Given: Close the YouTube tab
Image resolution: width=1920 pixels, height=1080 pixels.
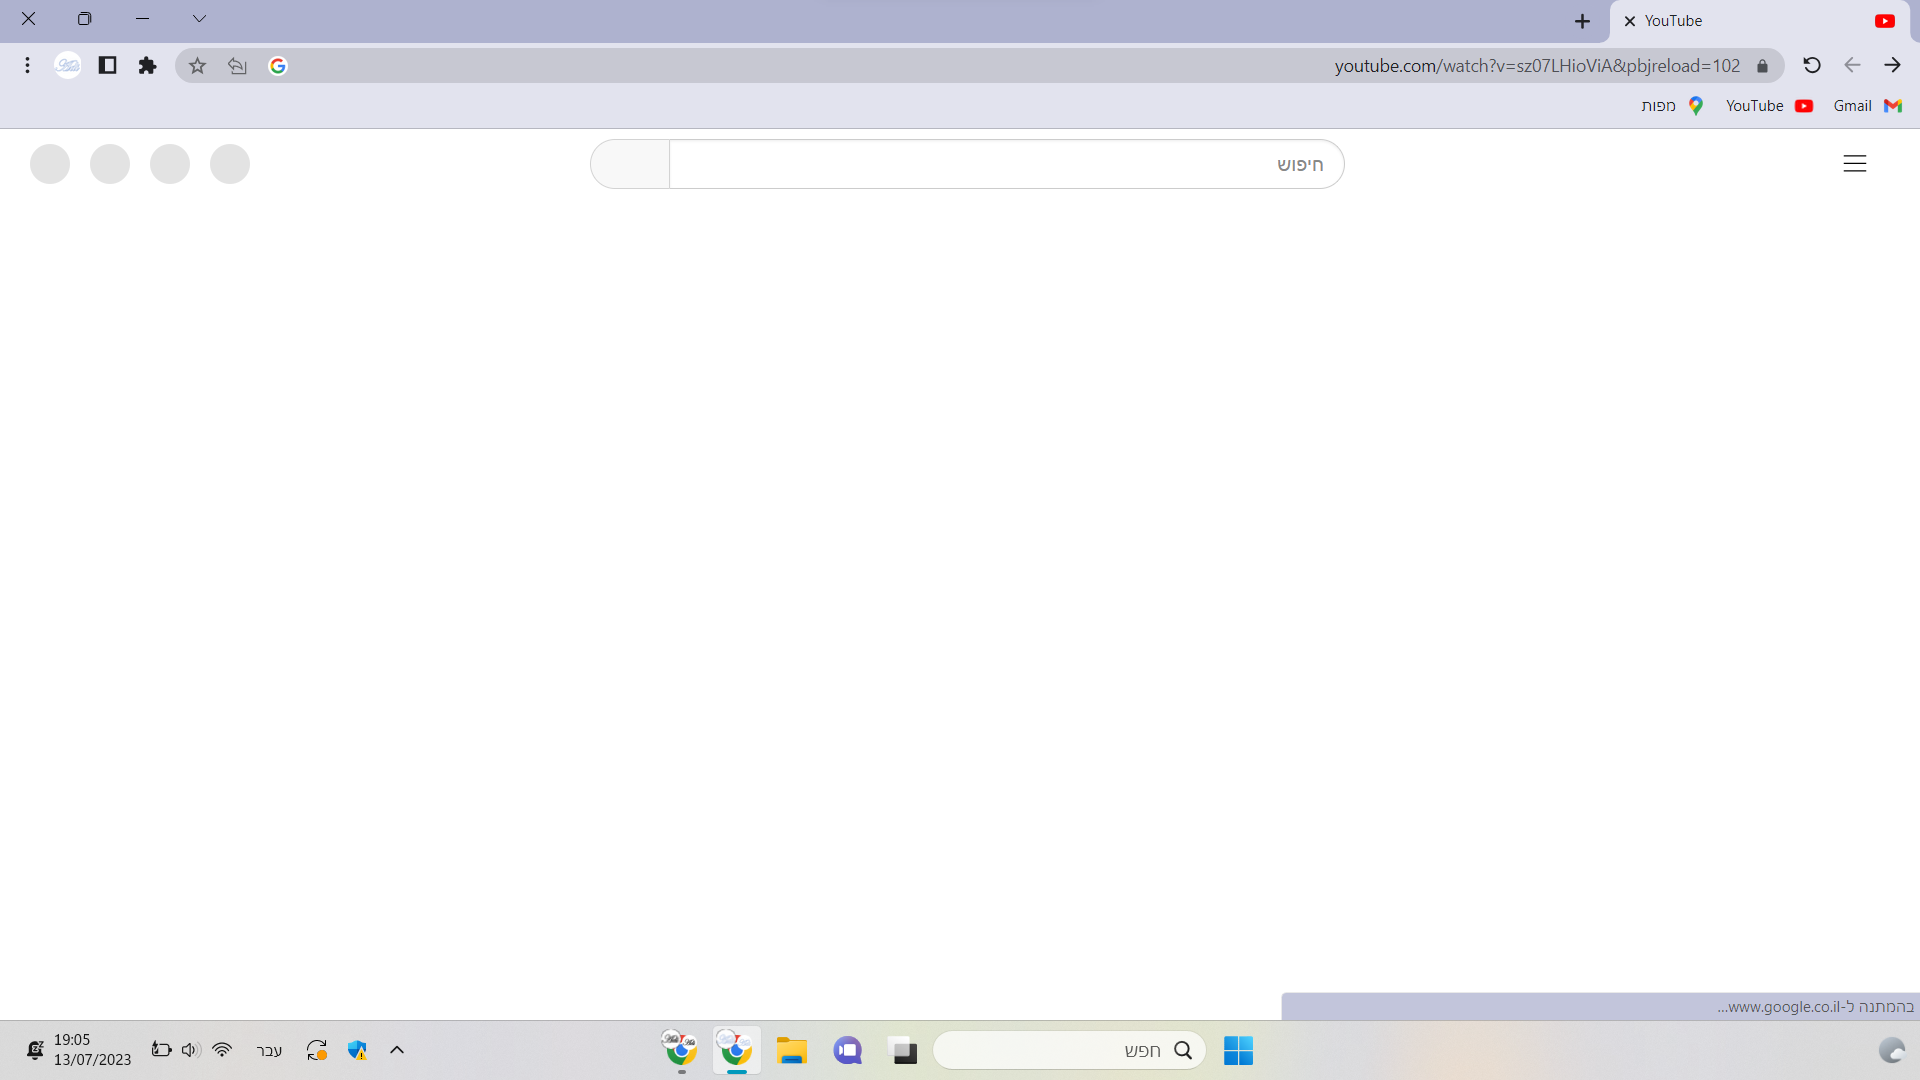Looking at the screenshot, I should click(1630, 21).
